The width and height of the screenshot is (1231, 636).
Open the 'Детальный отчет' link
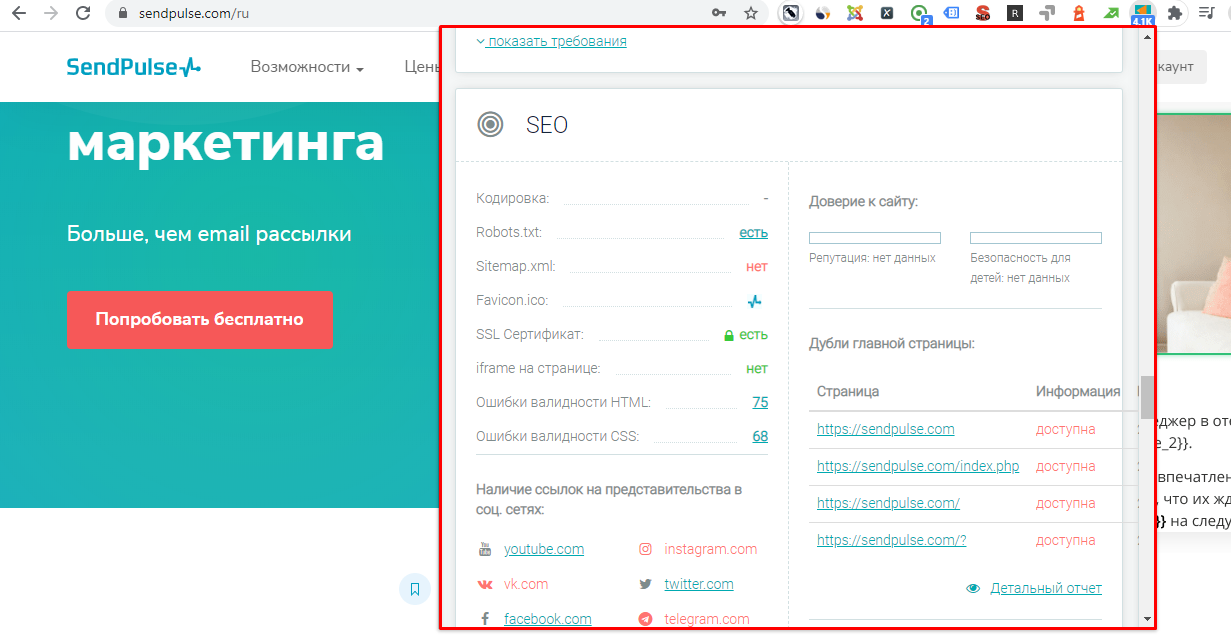(1045, 588)
